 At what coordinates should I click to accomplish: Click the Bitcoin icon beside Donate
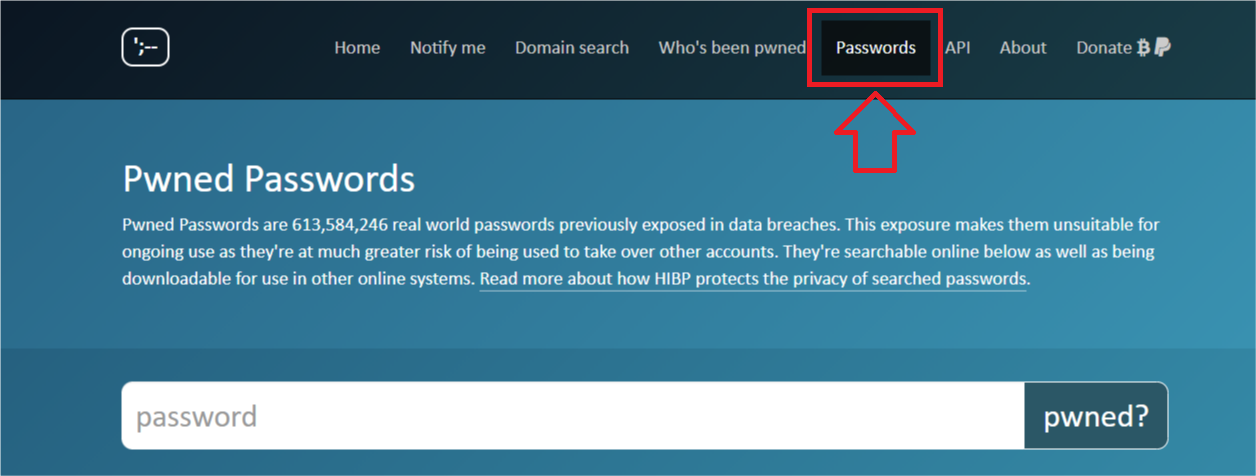(1144, 48)
